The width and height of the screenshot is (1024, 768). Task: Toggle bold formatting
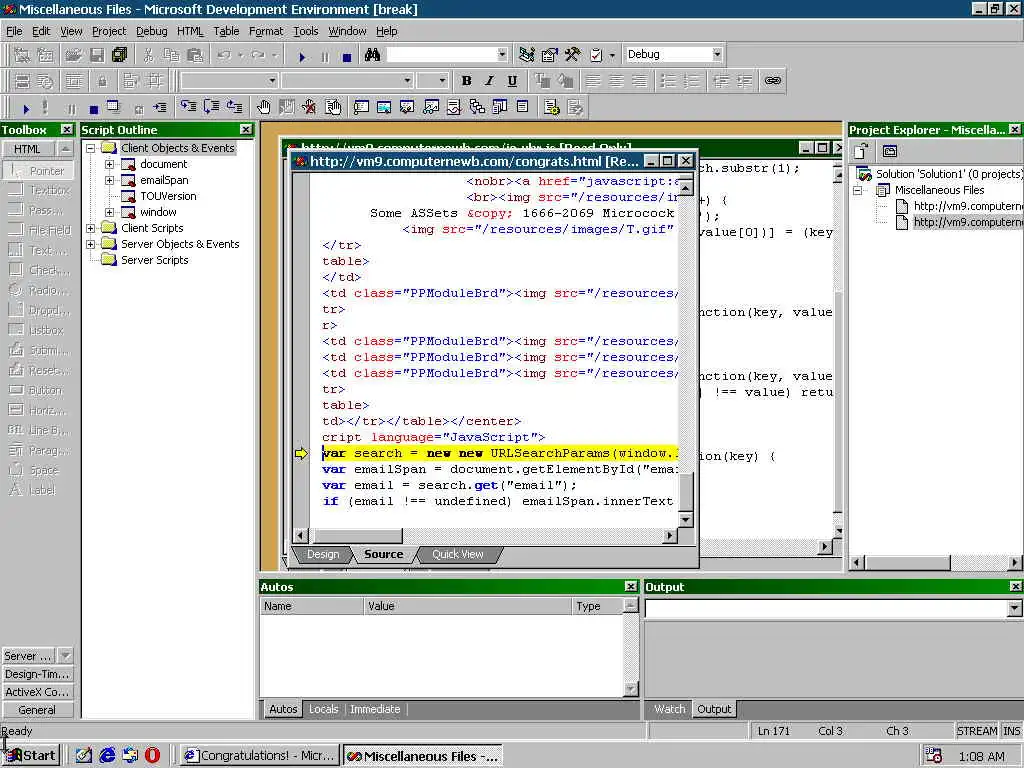(x=466, y=80)
